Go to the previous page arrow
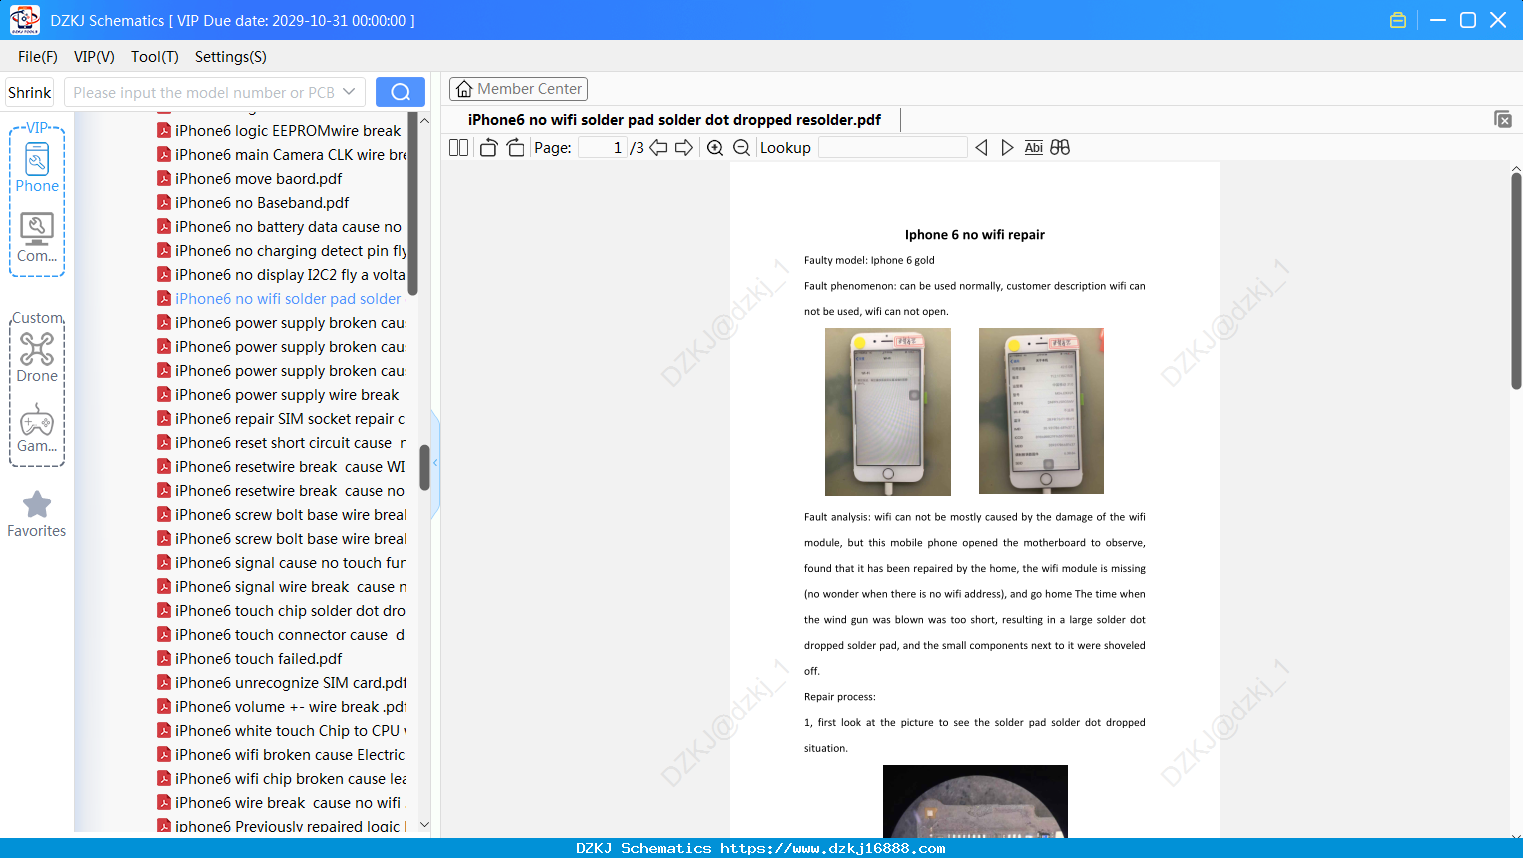The height and width of the screenshot is (858, 1523). (x=659, y=148)
